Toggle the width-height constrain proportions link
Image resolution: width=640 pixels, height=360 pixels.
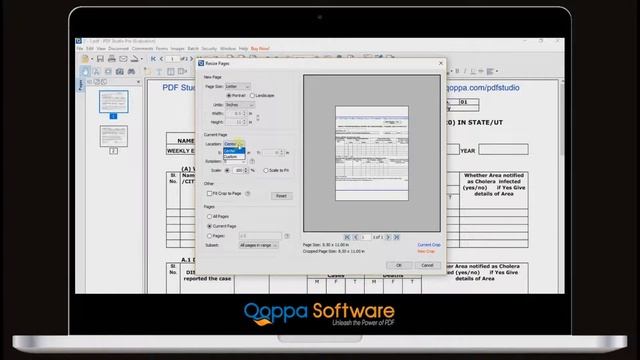[x=258, y=118]
